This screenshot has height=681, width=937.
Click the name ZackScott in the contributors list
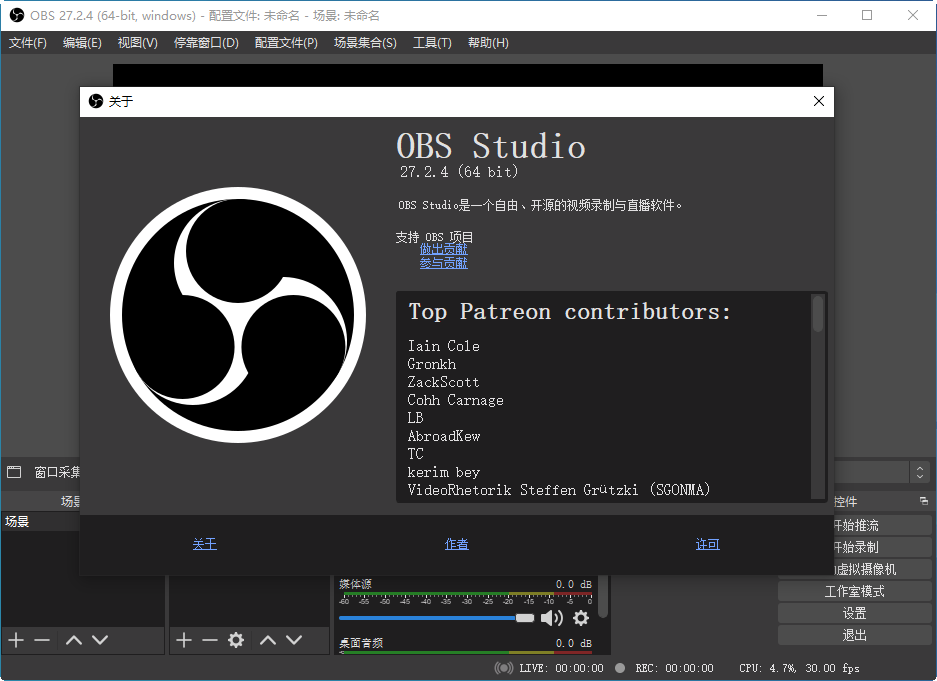tap(443, 382)
